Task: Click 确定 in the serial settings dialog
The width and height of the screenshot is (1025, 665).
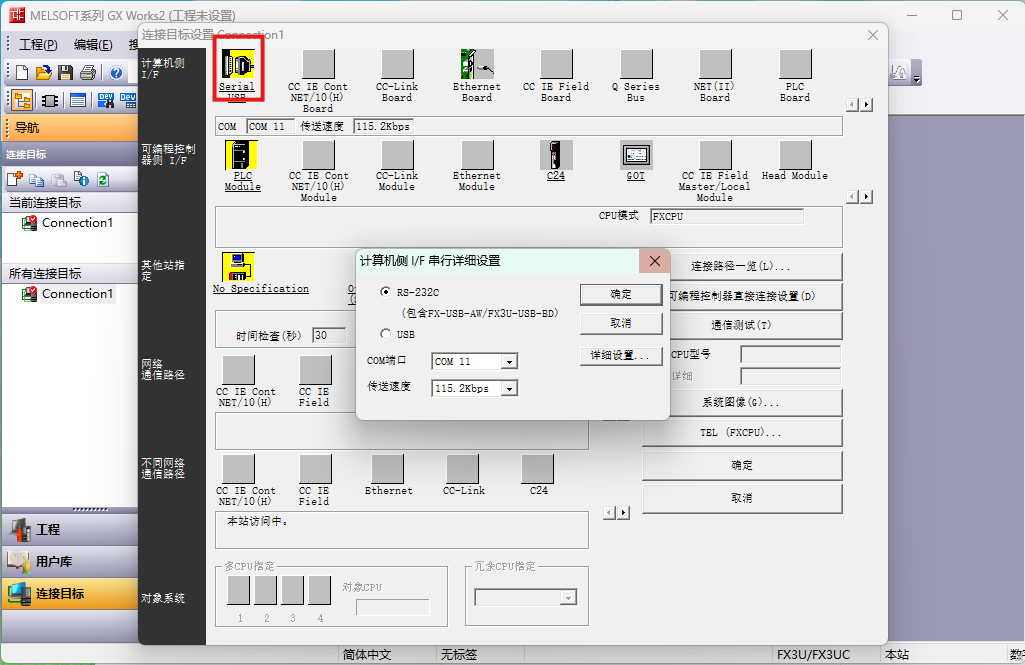Action: 621,294
